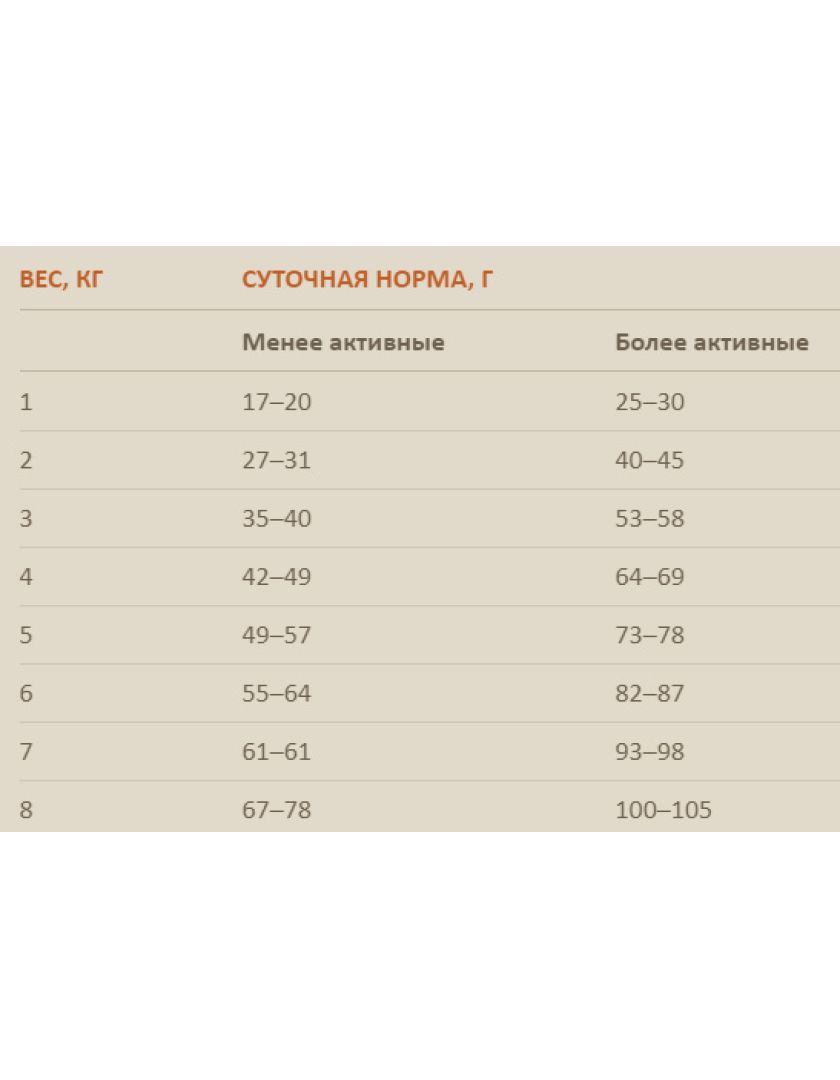Screen dimensions: 840x1080
Task: Click the ВЕС, КГ column header
Action: (61, 280)
